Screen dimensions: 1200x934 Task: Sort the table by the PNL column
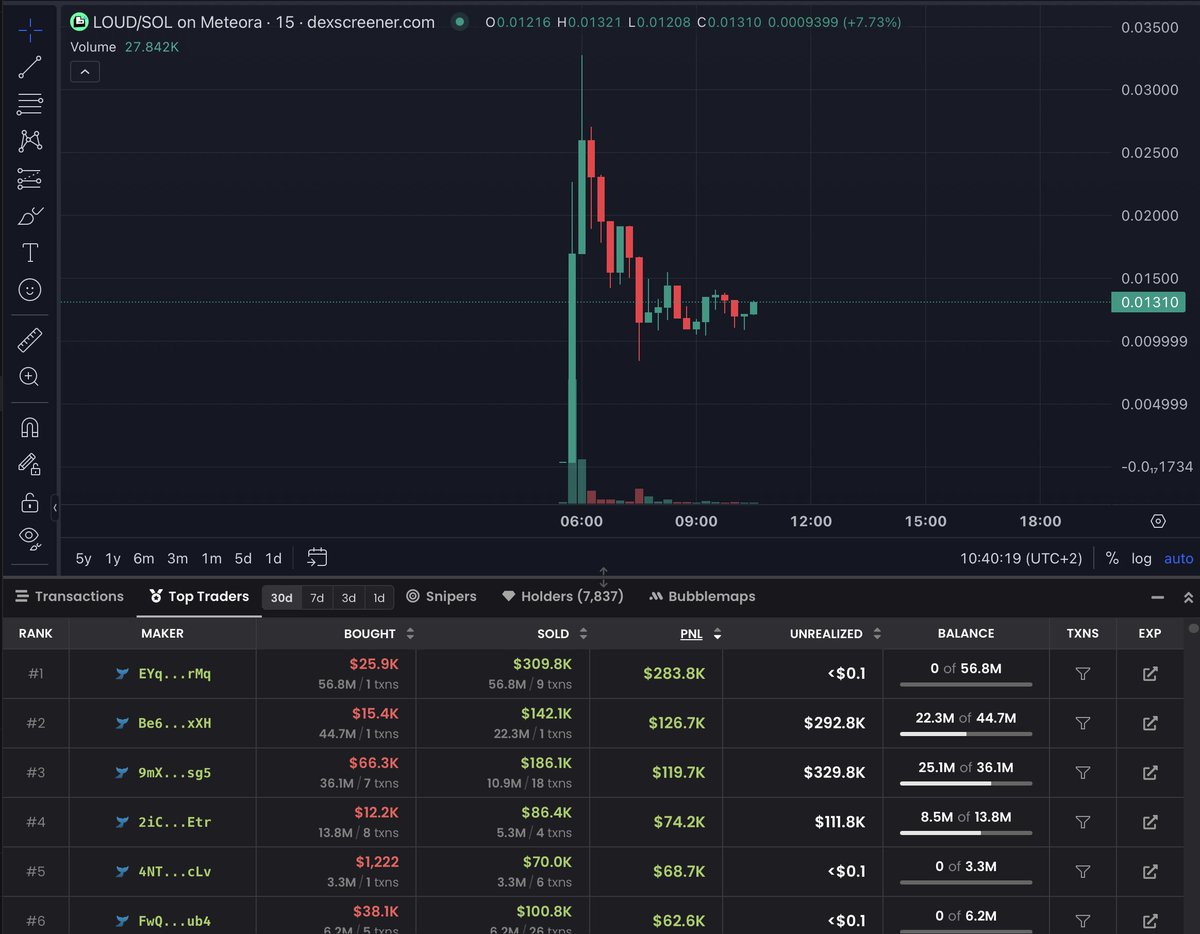click(x=700, y=634)
